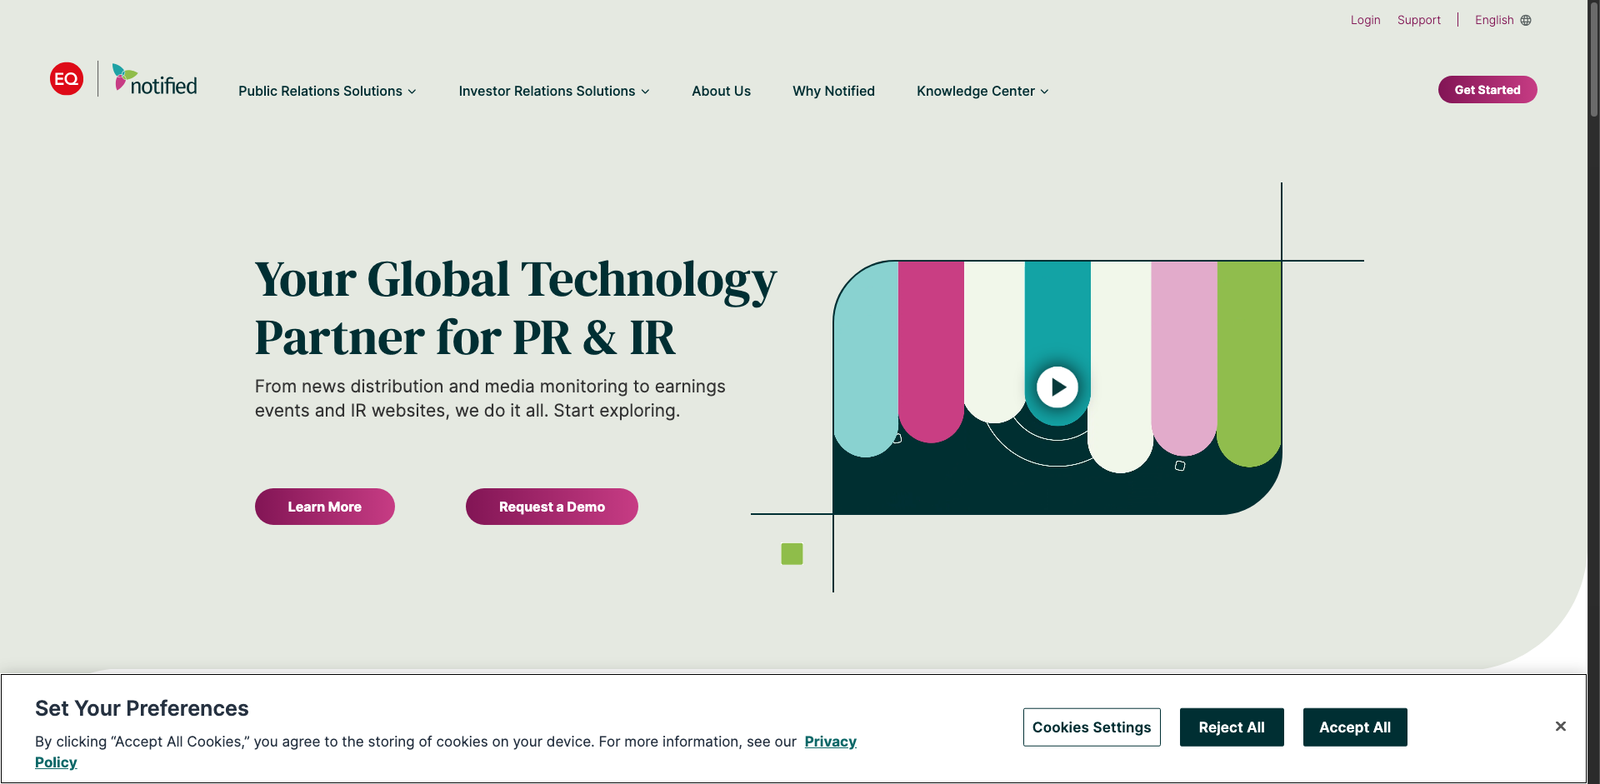This screenshot has height=784, width=1600.
Task: Open Cookies Settings
Action: pyautogui.click(x=1092, y=727)
